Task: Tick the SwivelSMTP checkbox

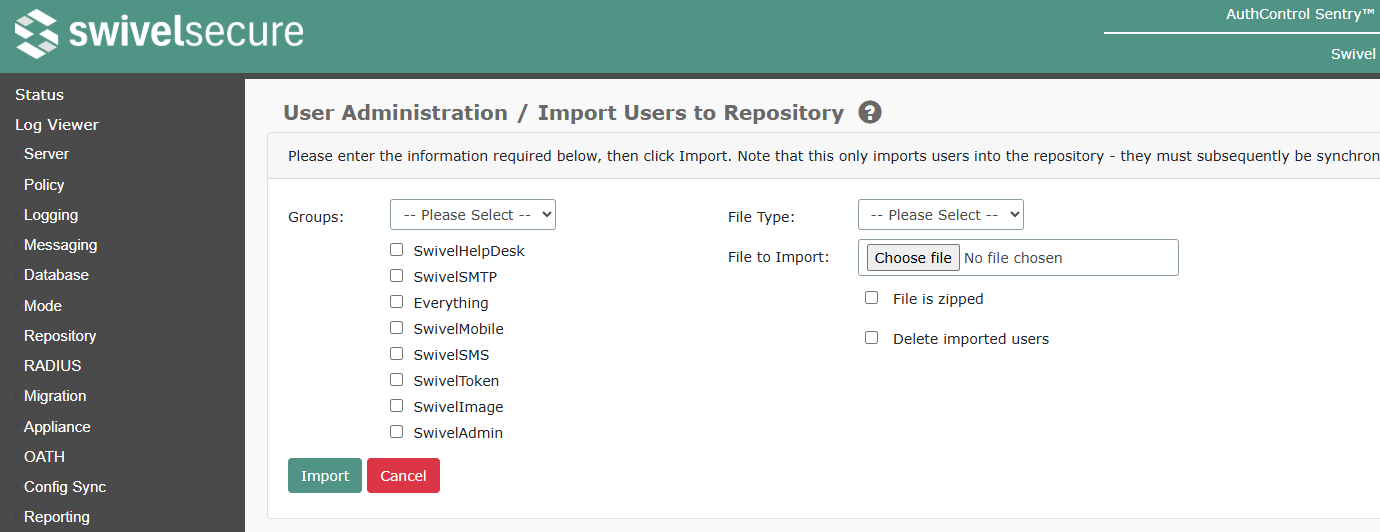Action: [397, 276]
